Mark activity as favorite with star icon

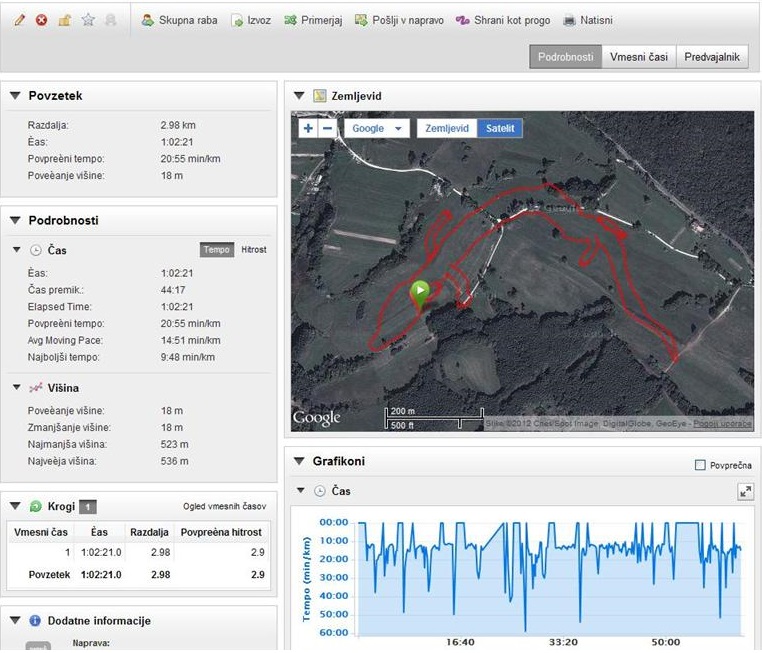(88, 20)
